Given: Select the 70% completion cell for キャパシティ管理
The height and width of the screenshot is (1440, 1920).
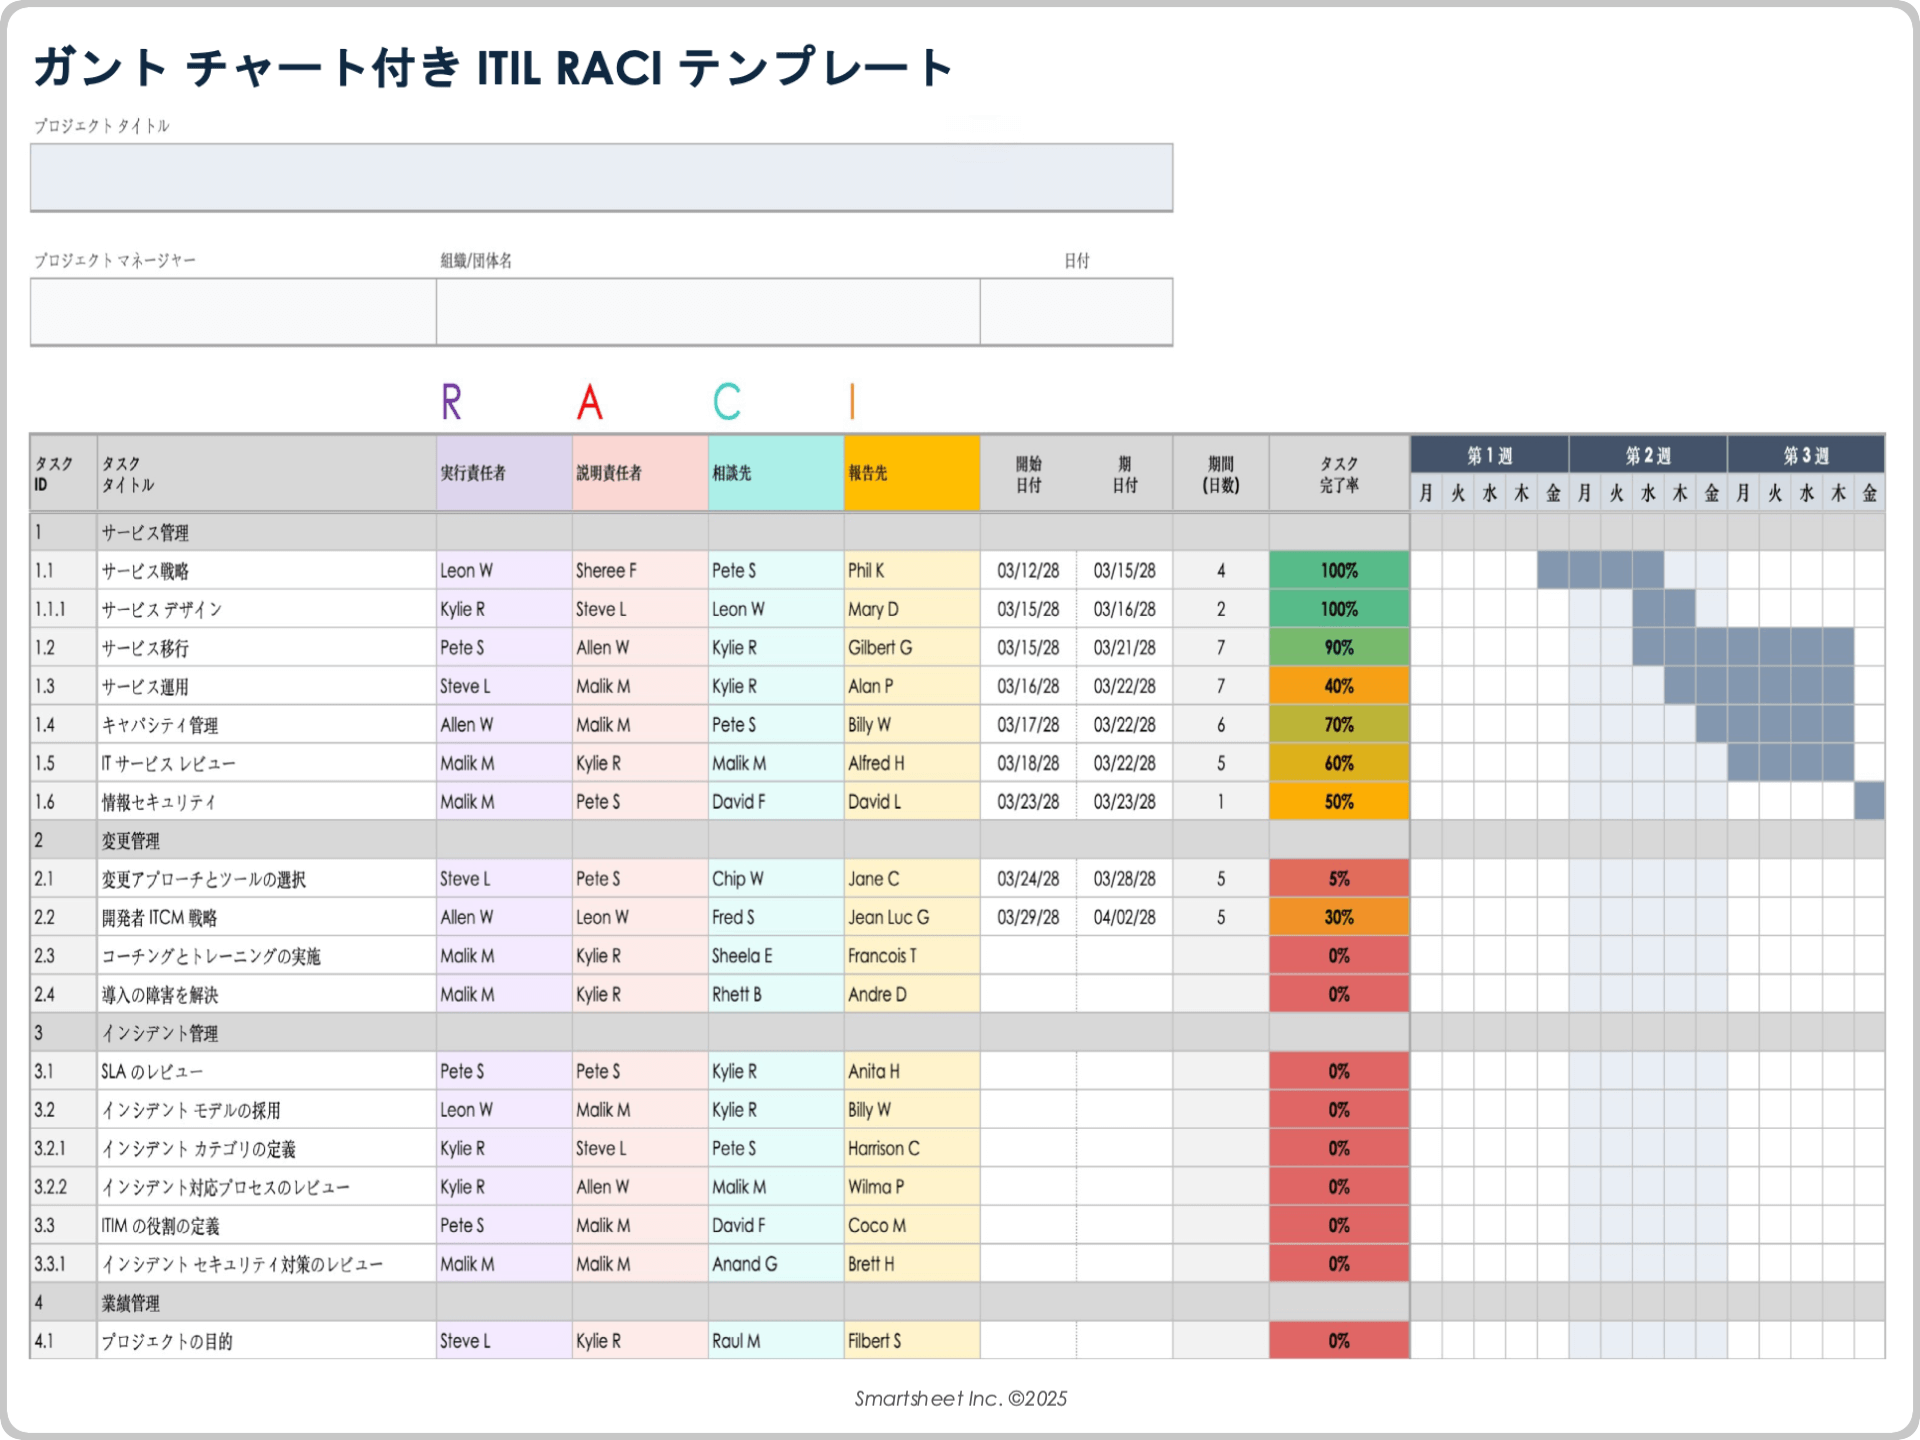Looking at the screenshot, I should [1339, 724].
